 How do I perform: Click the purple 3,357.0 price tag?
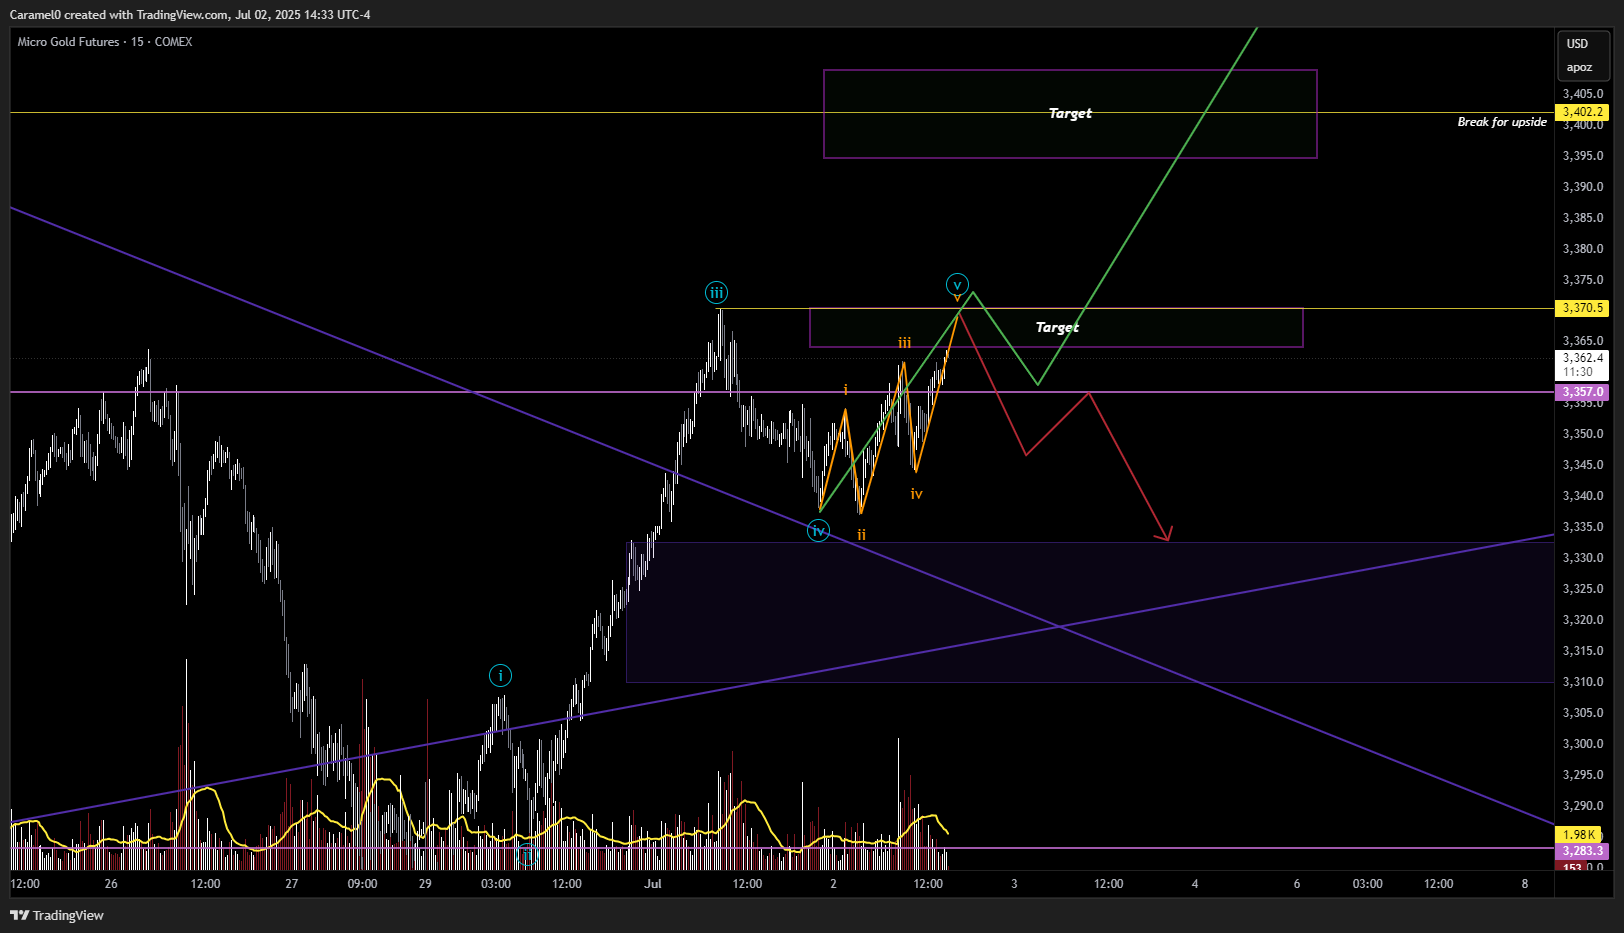pyautogui.click(x=1582, y=392)
